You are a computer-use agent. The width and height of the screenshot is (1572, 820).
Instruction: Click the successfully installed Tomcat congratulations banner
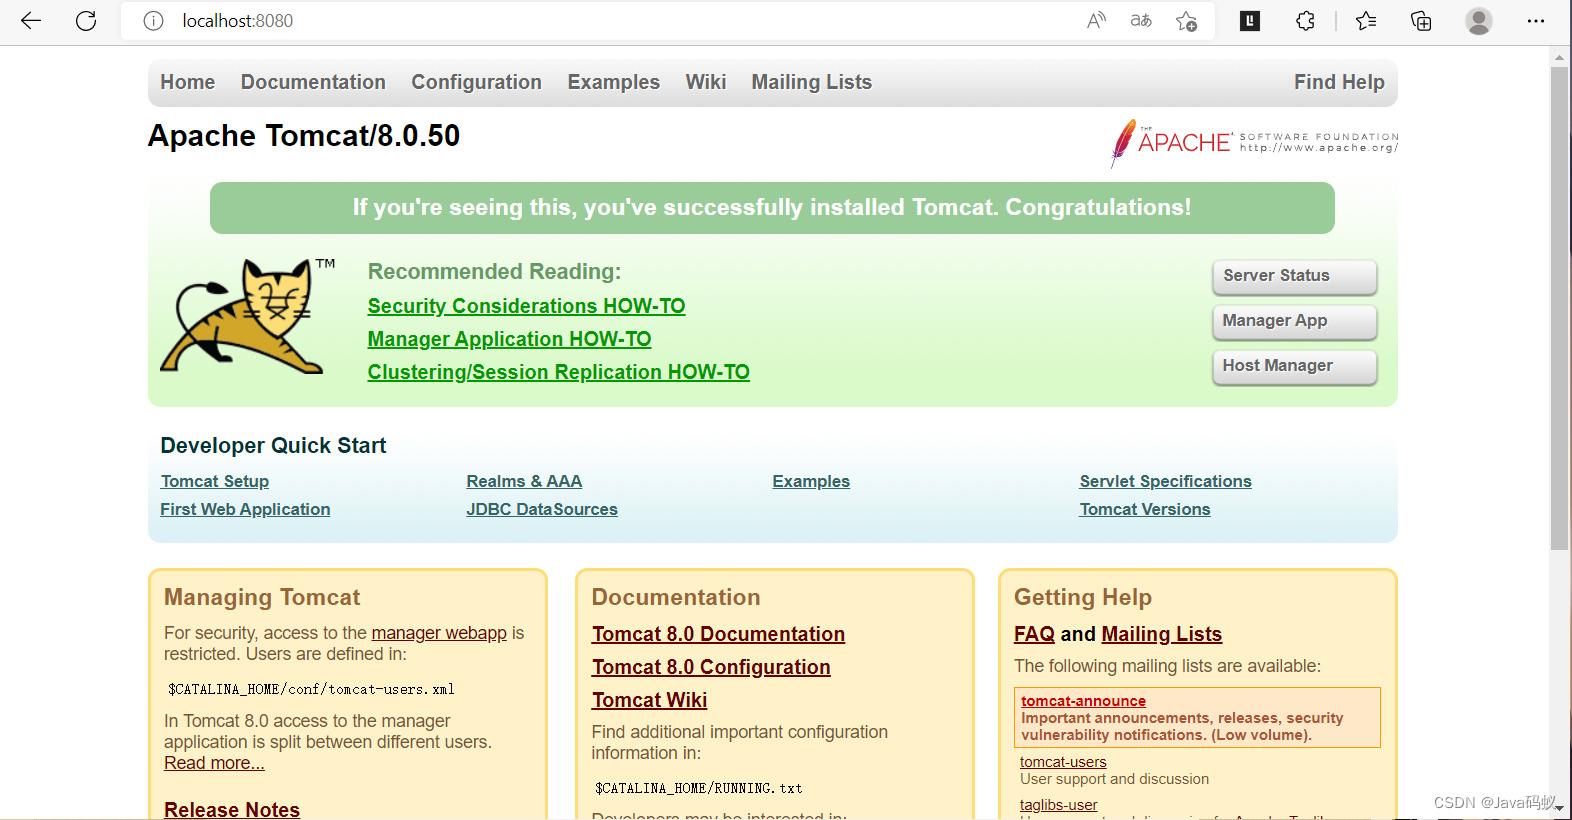coord(772,208)
